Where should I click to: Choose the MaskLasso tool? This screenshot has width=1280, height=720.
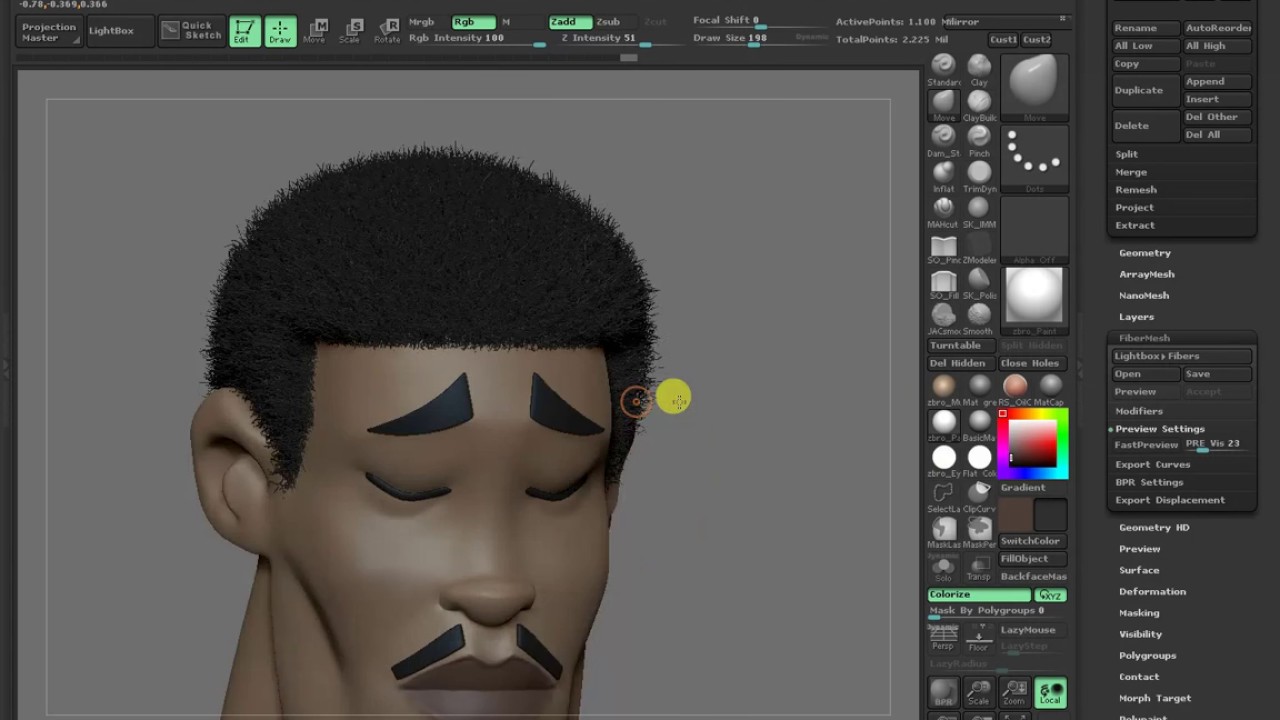click(943, 532)
